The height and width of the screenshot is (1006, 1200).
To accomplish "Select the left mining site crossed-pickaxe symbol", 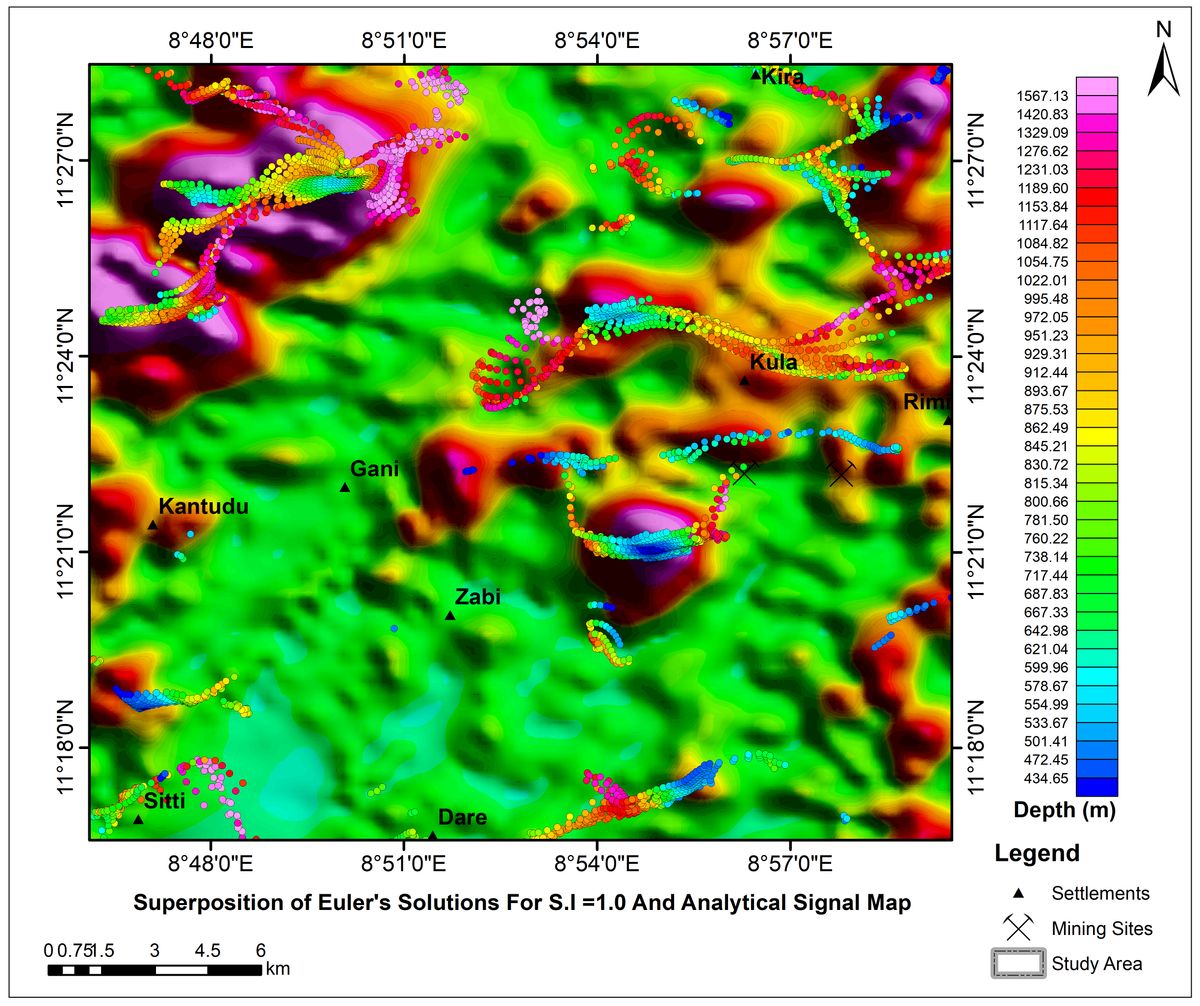I will (745, 473).
